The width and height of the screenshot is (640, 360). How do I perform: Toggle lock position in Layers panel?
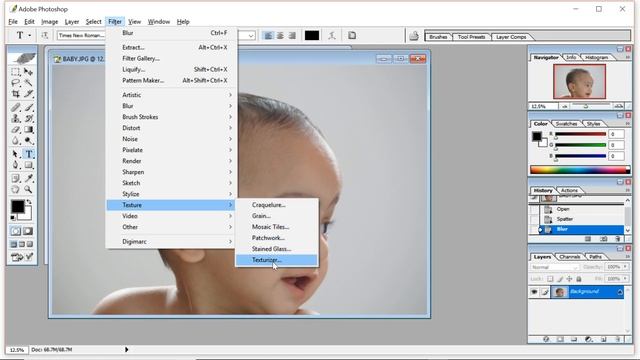[x=569, y=279]
